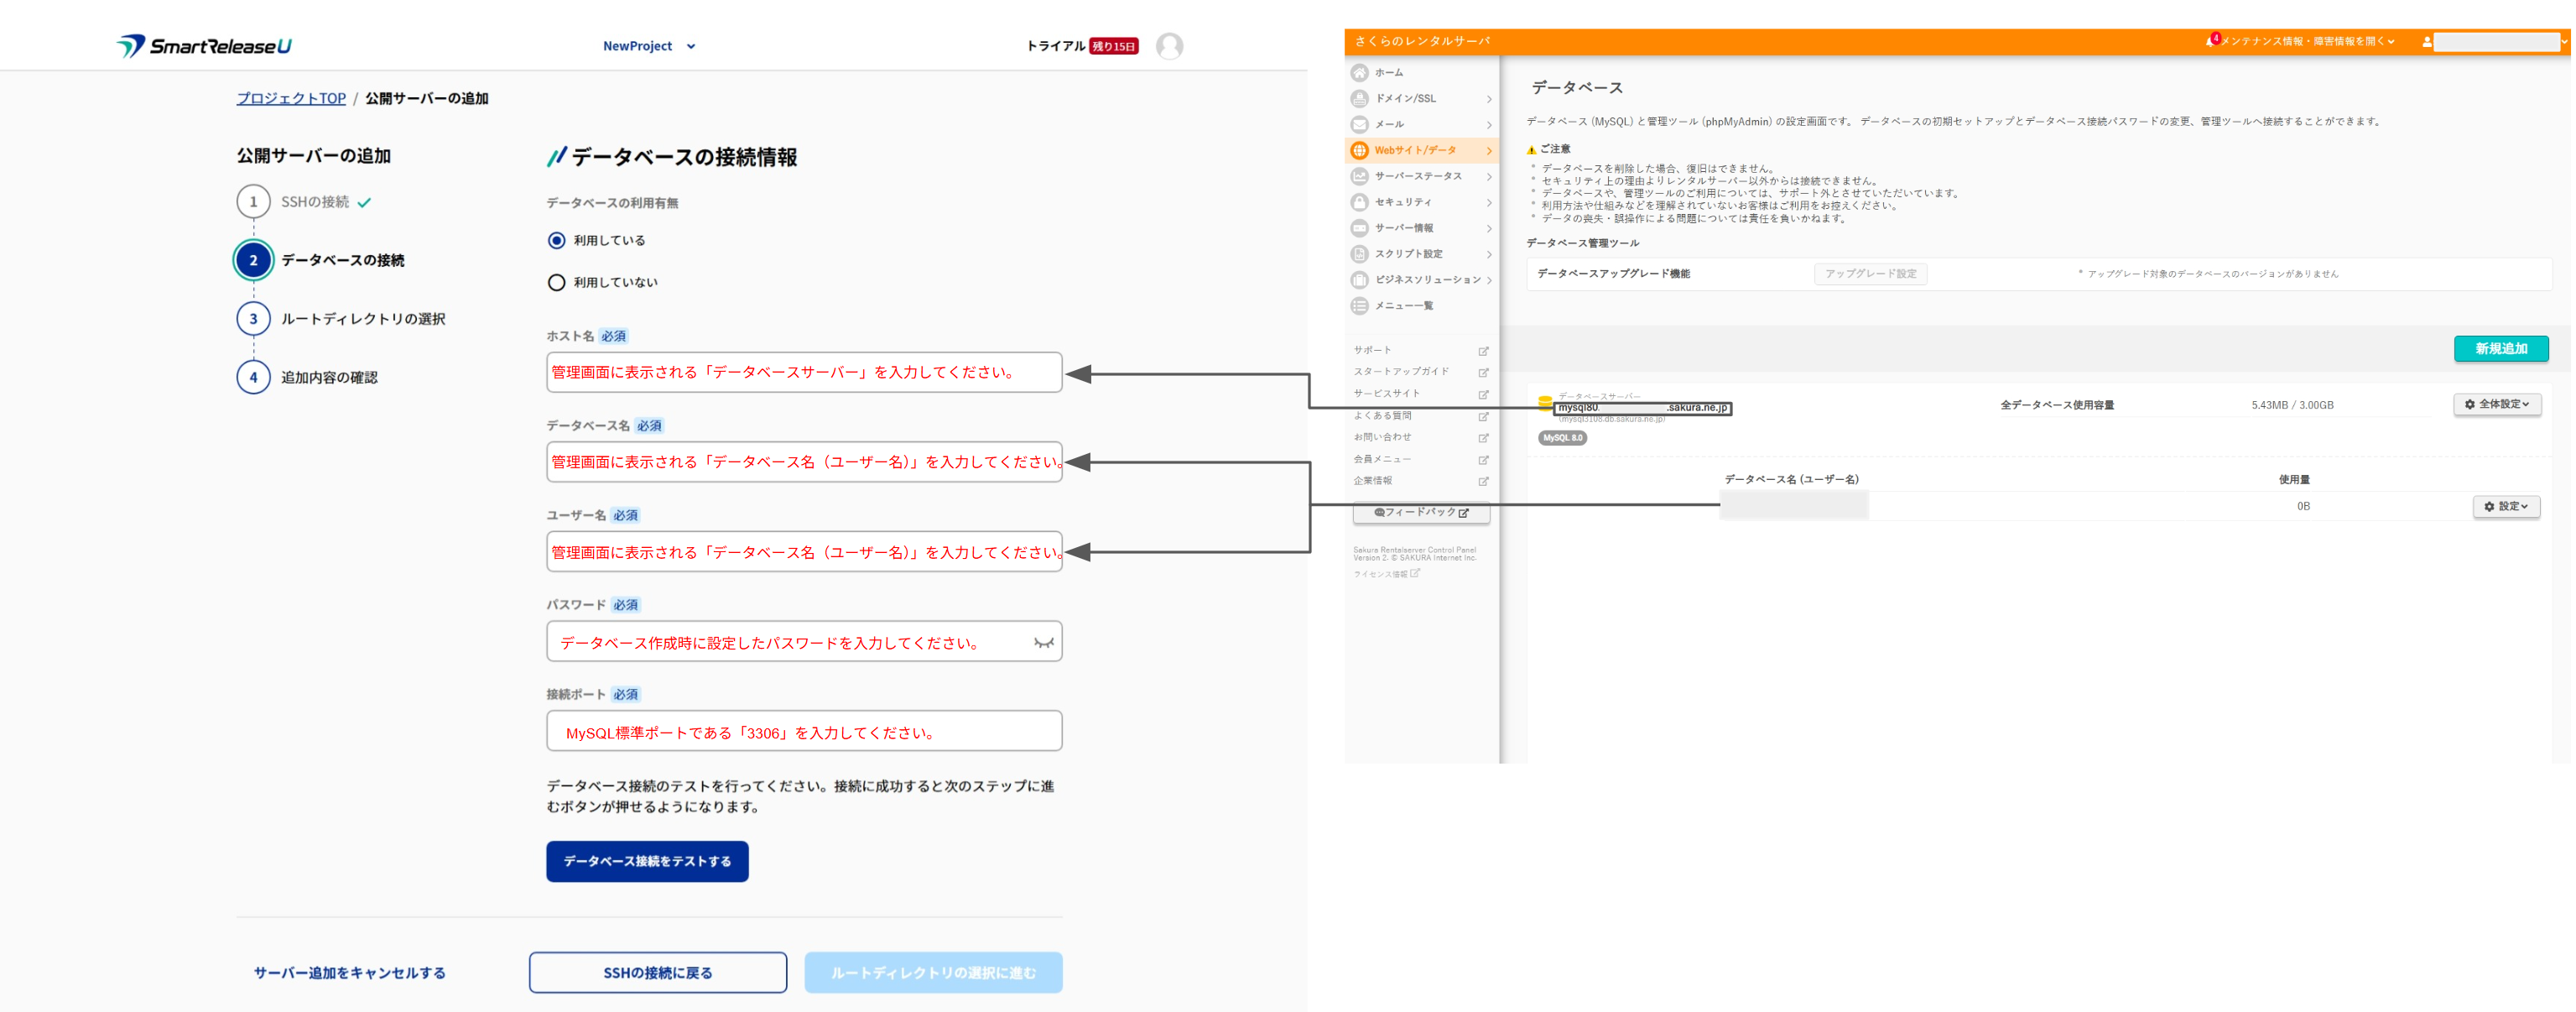
Task: Click the SmartReleaseU logo
Action: click(204, 46)
